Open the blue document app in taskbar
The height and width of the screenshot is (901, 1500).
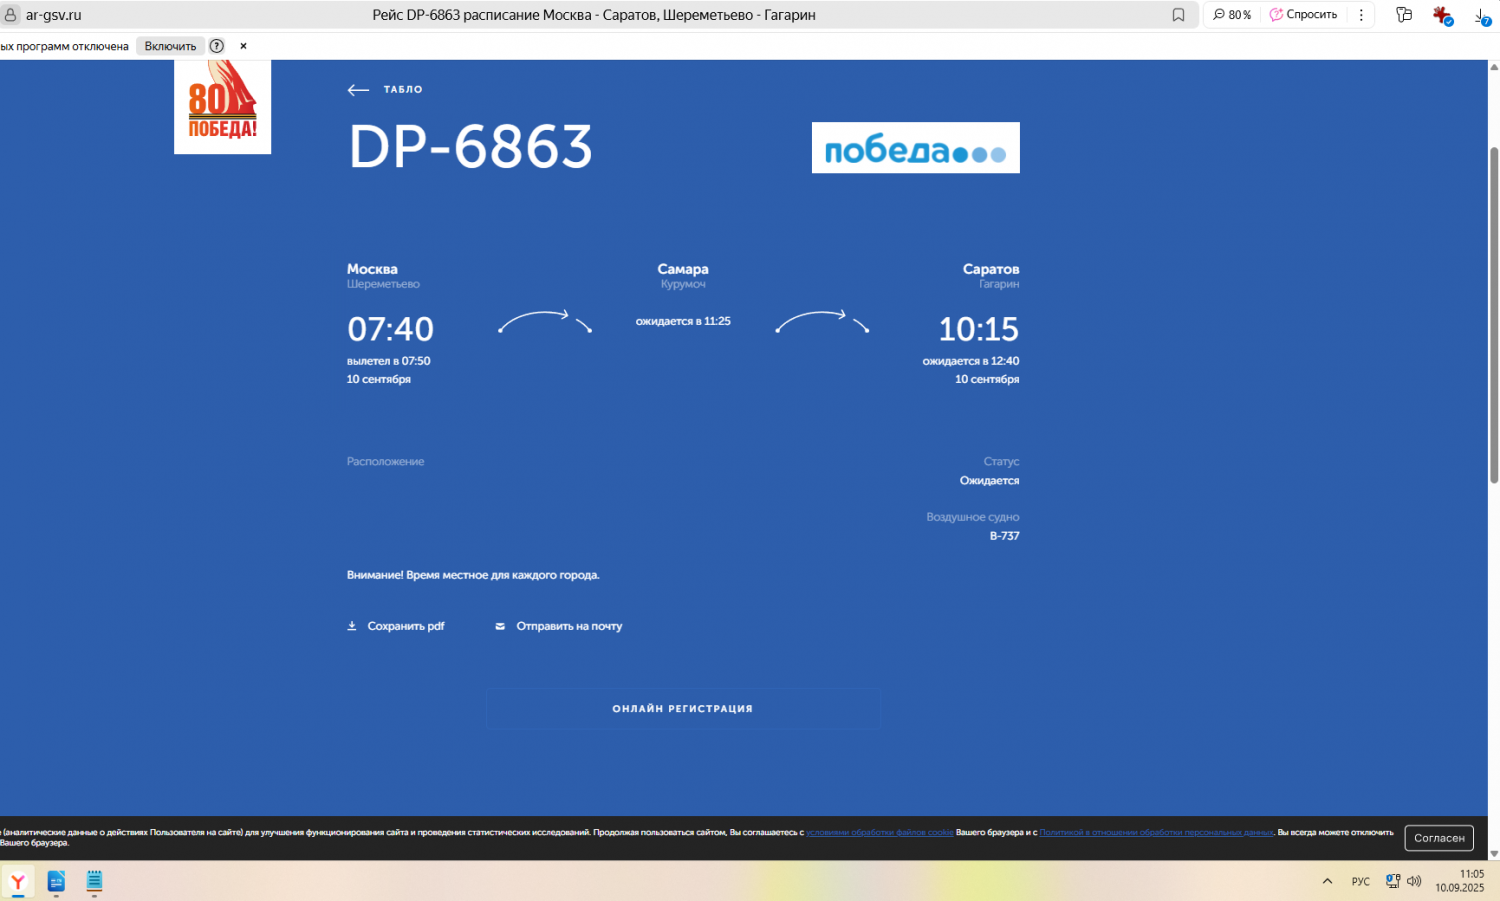pos(56,881)
